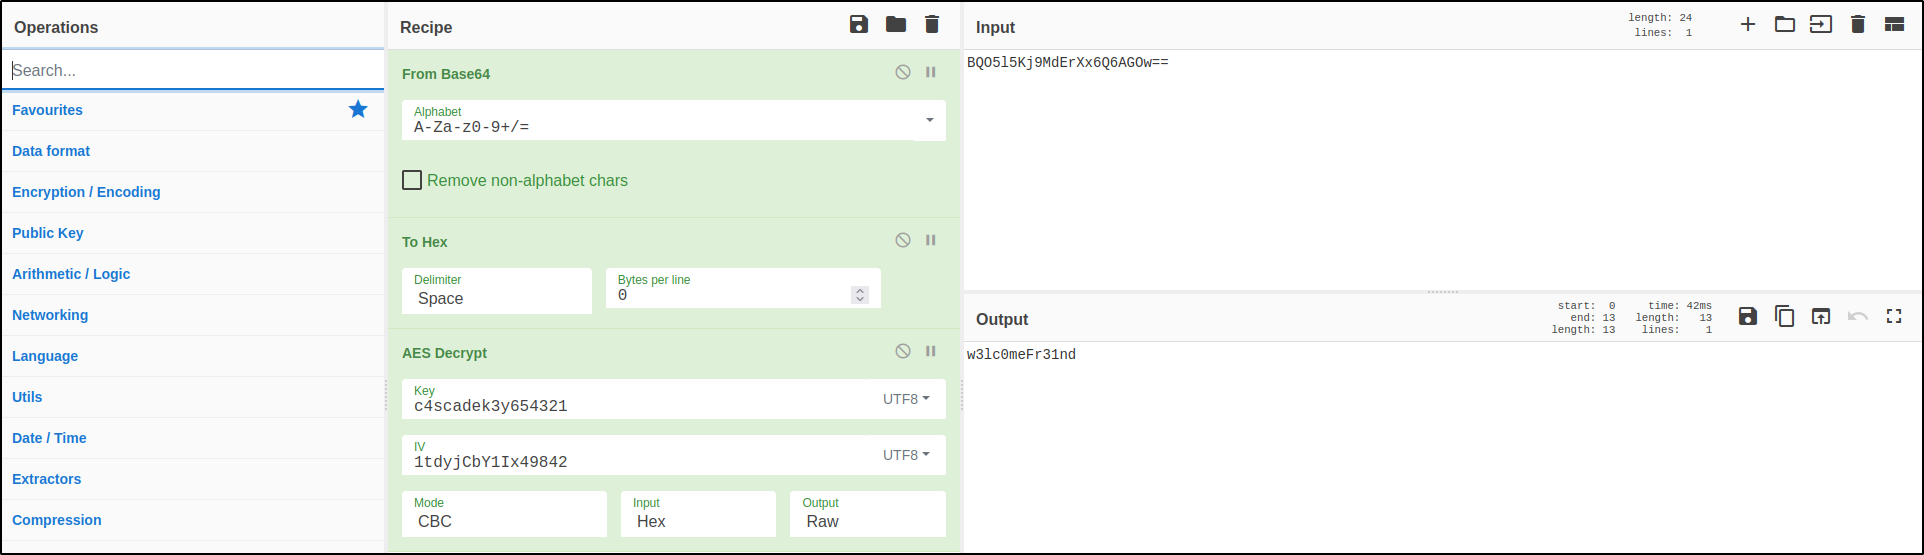Viewport: 1924px width, 555px height.
Task: Maximise the output pane
Action: (1894, 317)
